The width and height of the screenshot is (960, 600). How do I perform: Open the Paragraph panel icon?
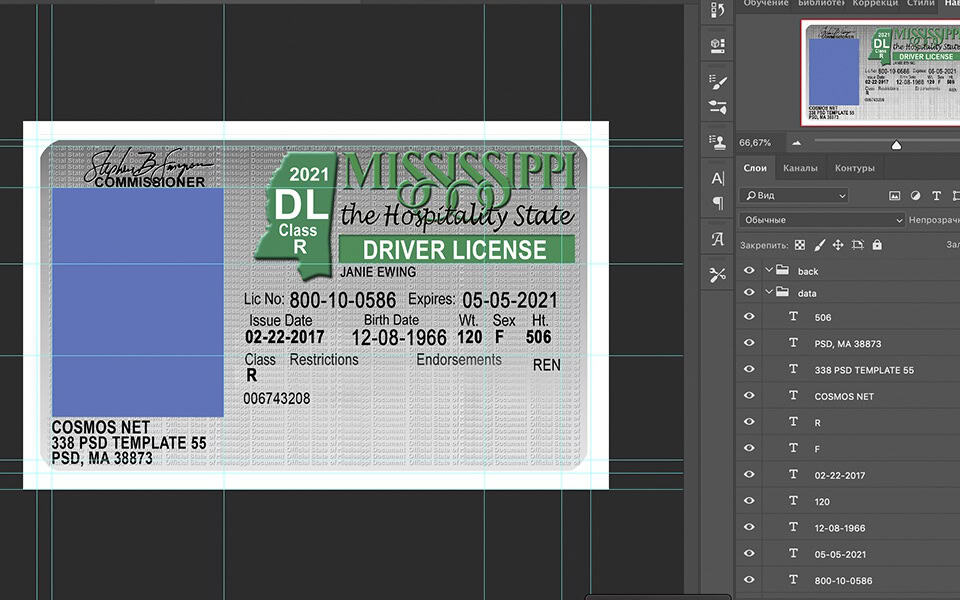pyautogui.click(x=718, y=203)
